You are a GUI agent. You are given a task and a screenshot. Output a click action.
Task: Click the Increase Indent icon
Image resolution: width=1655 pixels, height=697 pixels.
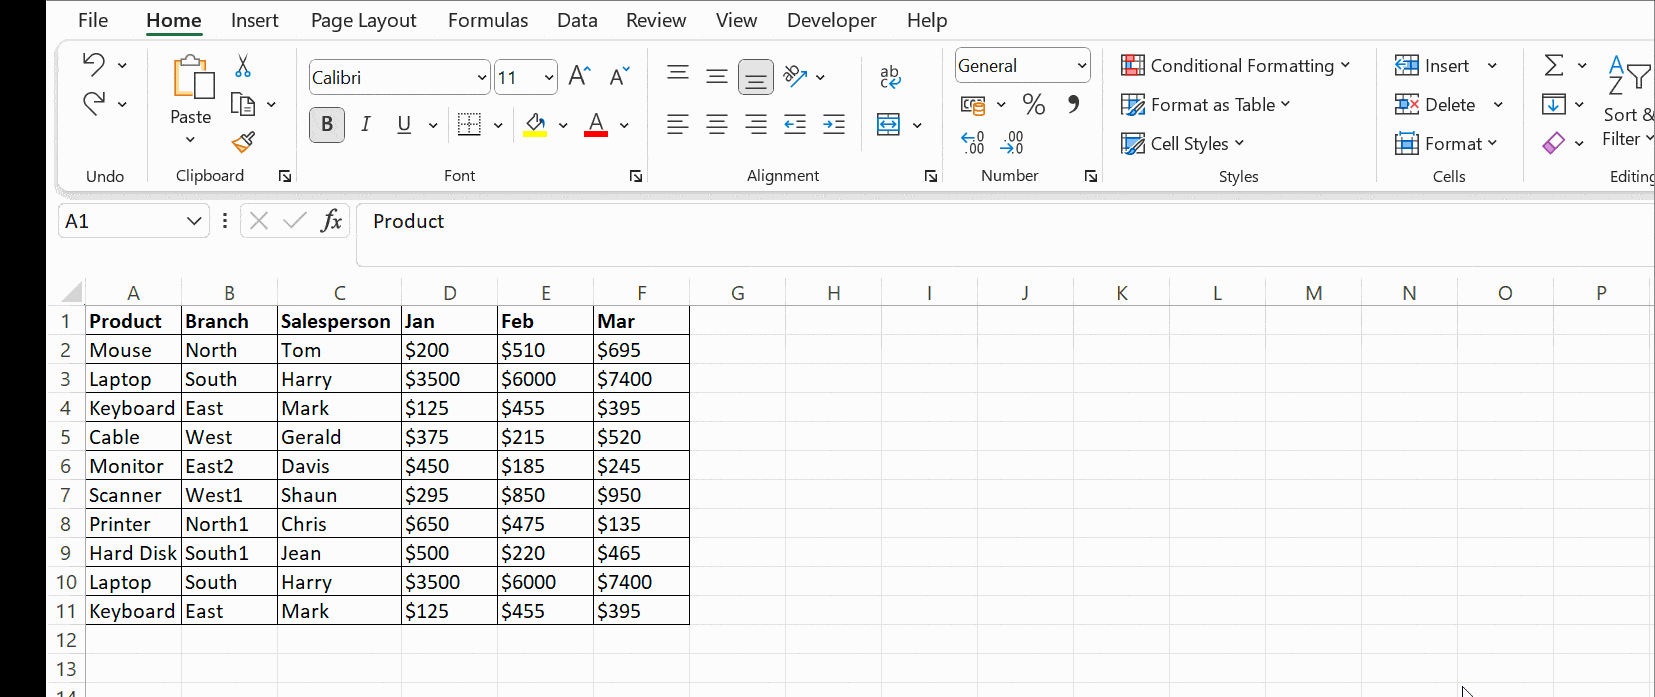click(x=833, y=125)
